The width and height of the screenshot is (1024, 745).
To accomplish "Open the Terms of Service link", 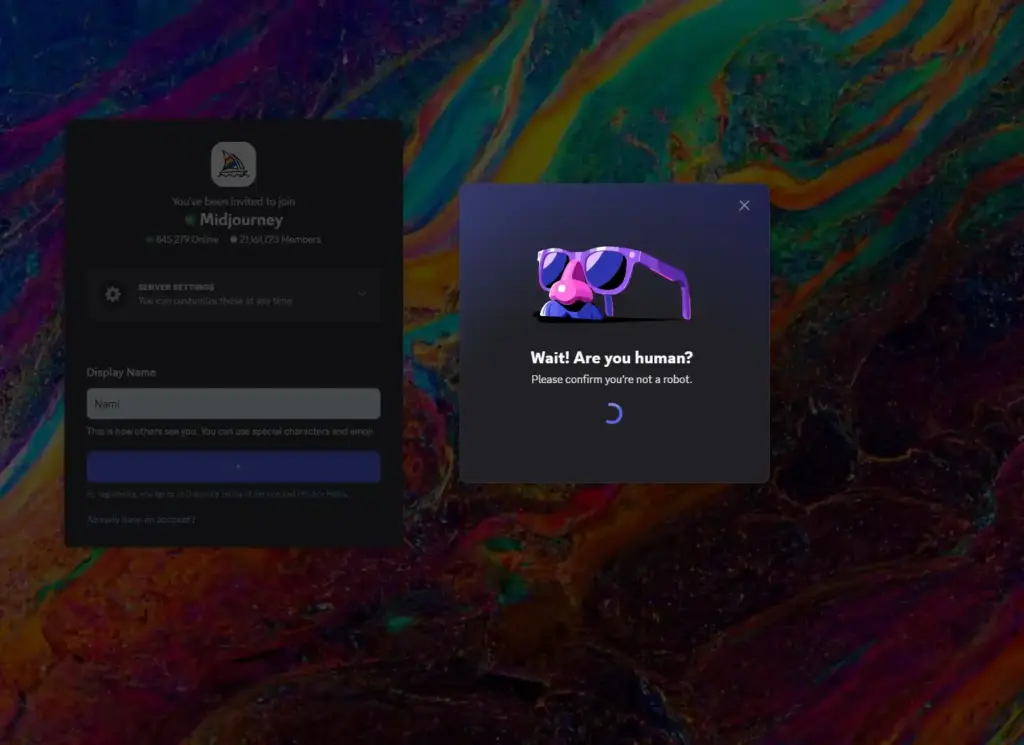I will pyautogui.click(x=252, y=494).
